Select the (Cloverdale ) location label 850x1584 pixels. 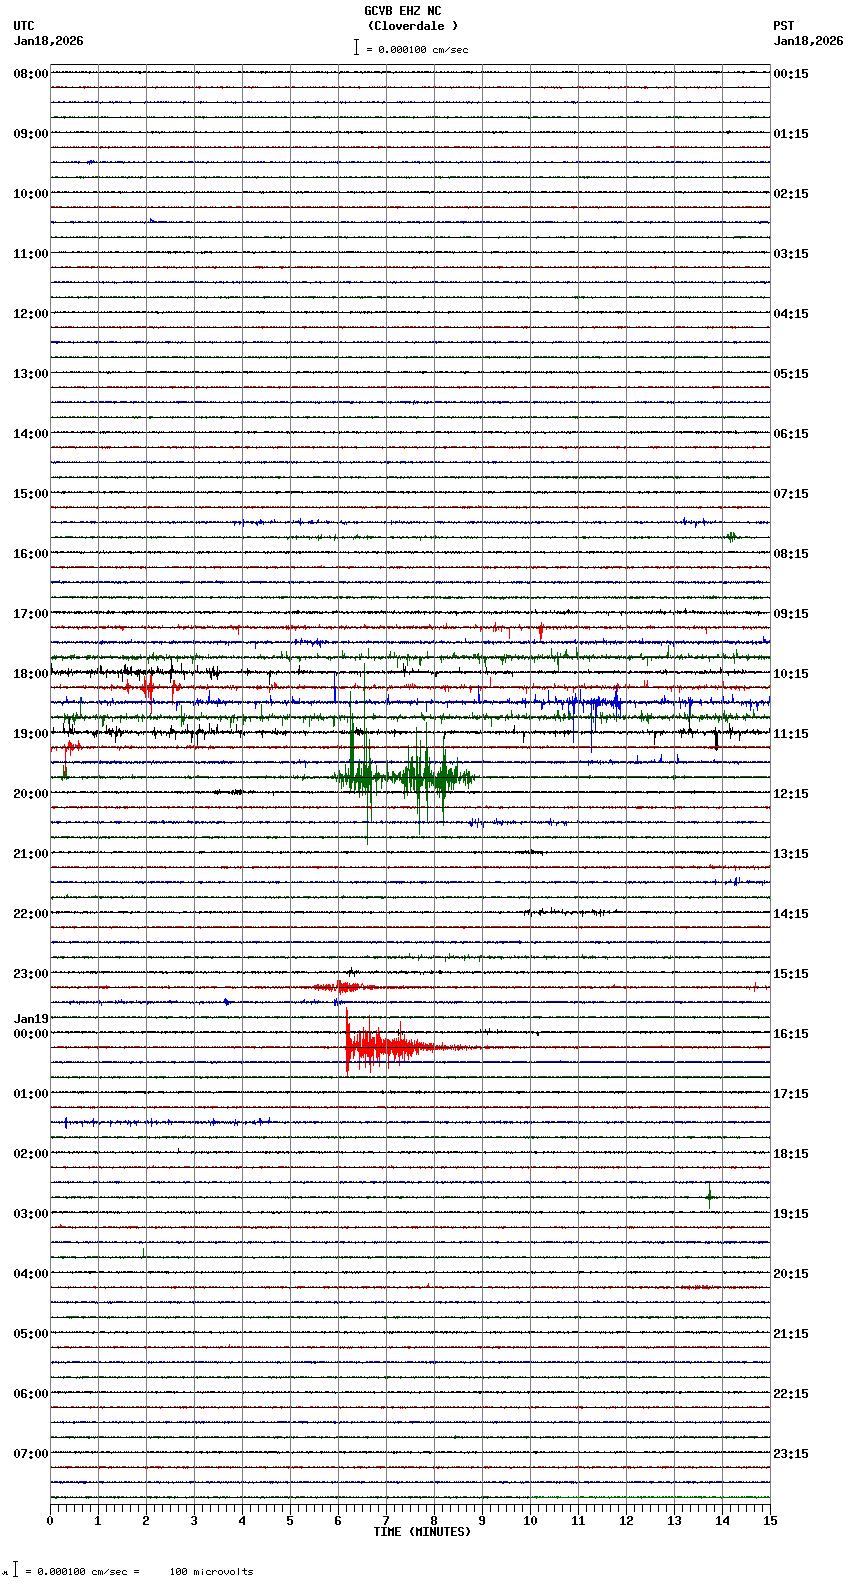412,26
